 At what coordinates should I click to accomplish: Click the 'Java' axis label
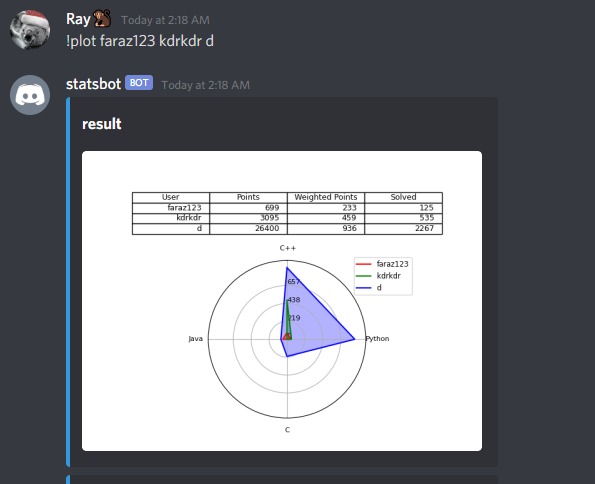pyautogui.click(x=196, y=339)
